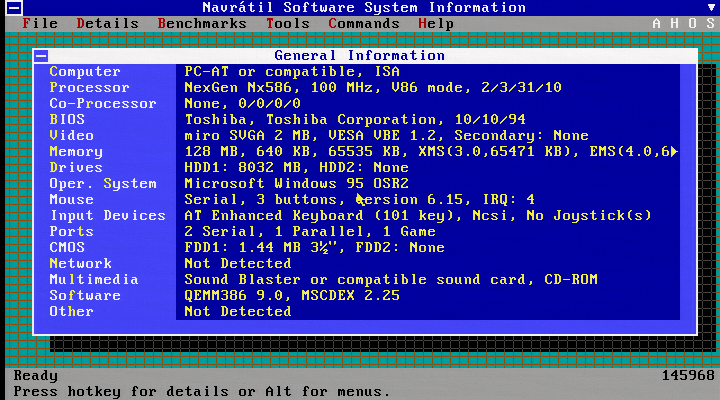Open the File menu

tap(40, 23)
